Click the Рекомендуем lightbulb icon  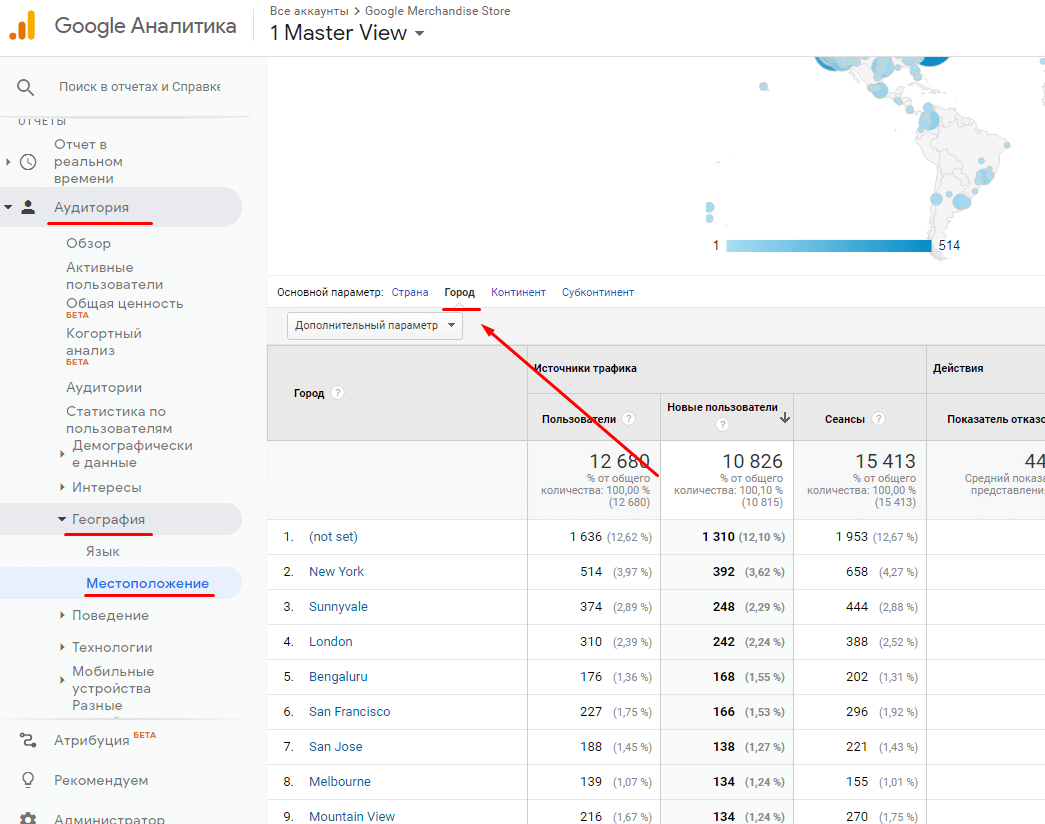[28, 779]
